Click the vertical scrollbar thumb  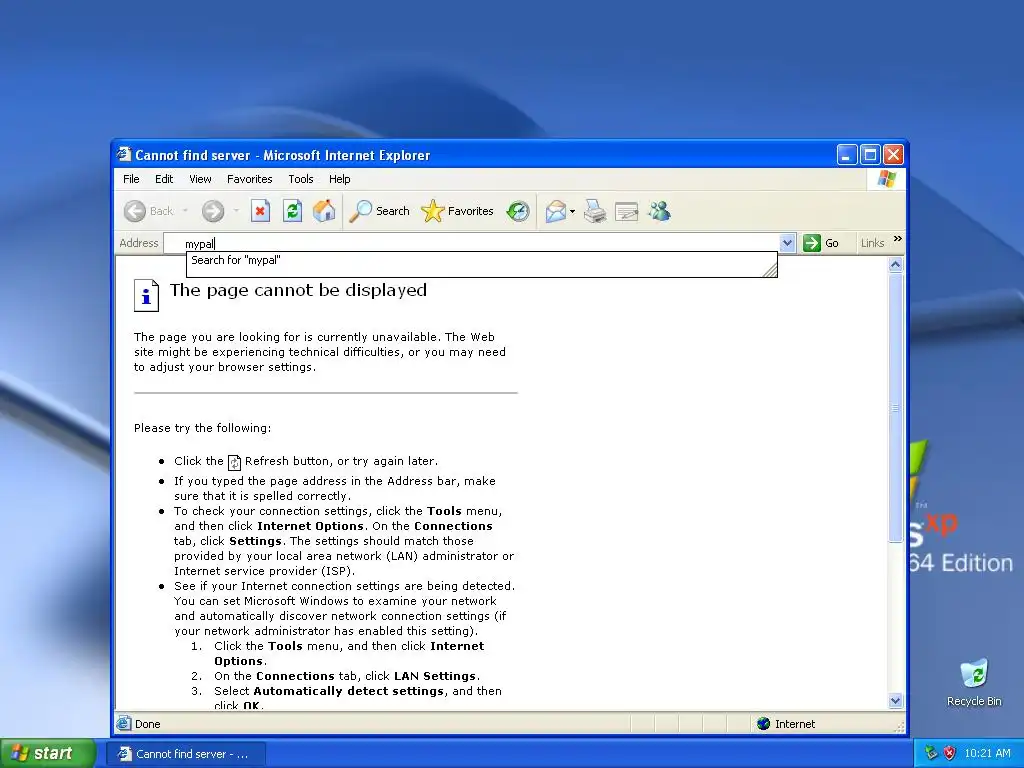[895, 408]
